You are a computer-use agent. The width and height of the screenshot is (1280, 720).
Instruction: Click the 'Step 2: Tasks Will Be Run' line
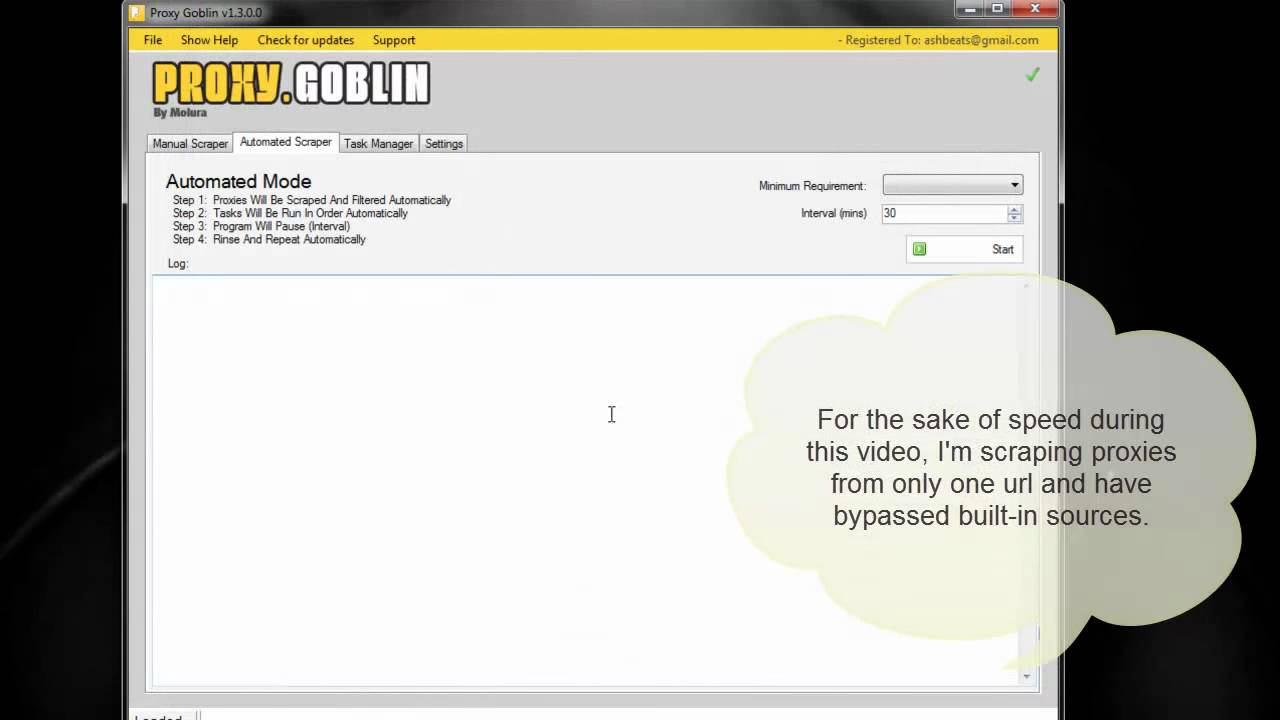pyautogui.click(x=290, y=213)
